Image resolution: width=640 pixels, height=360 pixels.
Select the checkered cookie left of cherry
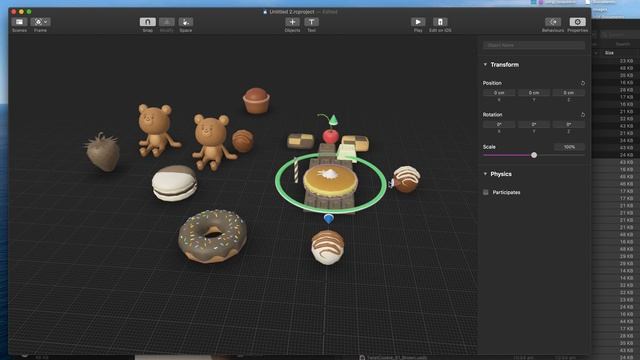(x=300, y=141)
